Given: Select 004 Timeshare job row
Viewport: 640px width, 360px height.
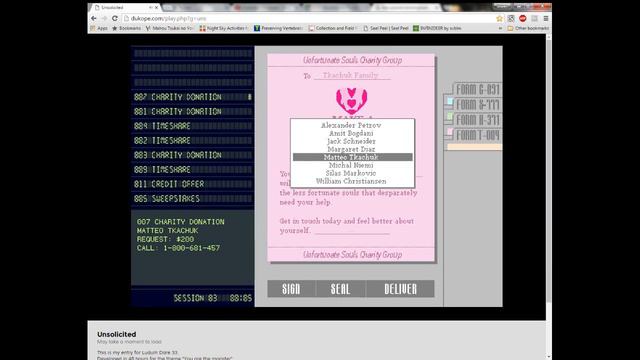Looking at the screenshot, I should [x=192, y=126].
